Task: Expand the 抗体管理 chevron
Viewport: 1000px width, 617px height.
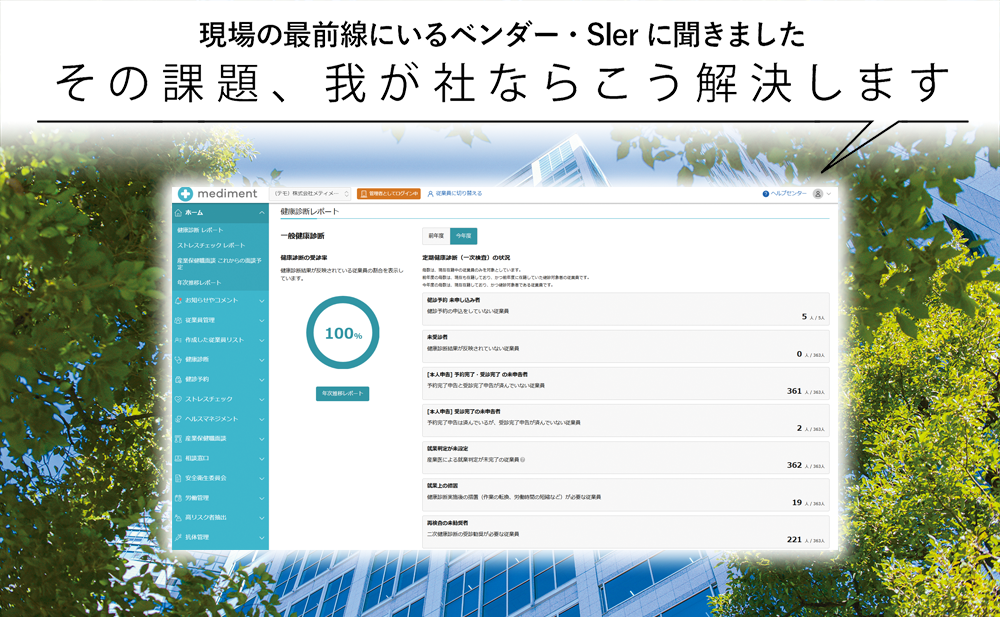Action: pos(261,537)
